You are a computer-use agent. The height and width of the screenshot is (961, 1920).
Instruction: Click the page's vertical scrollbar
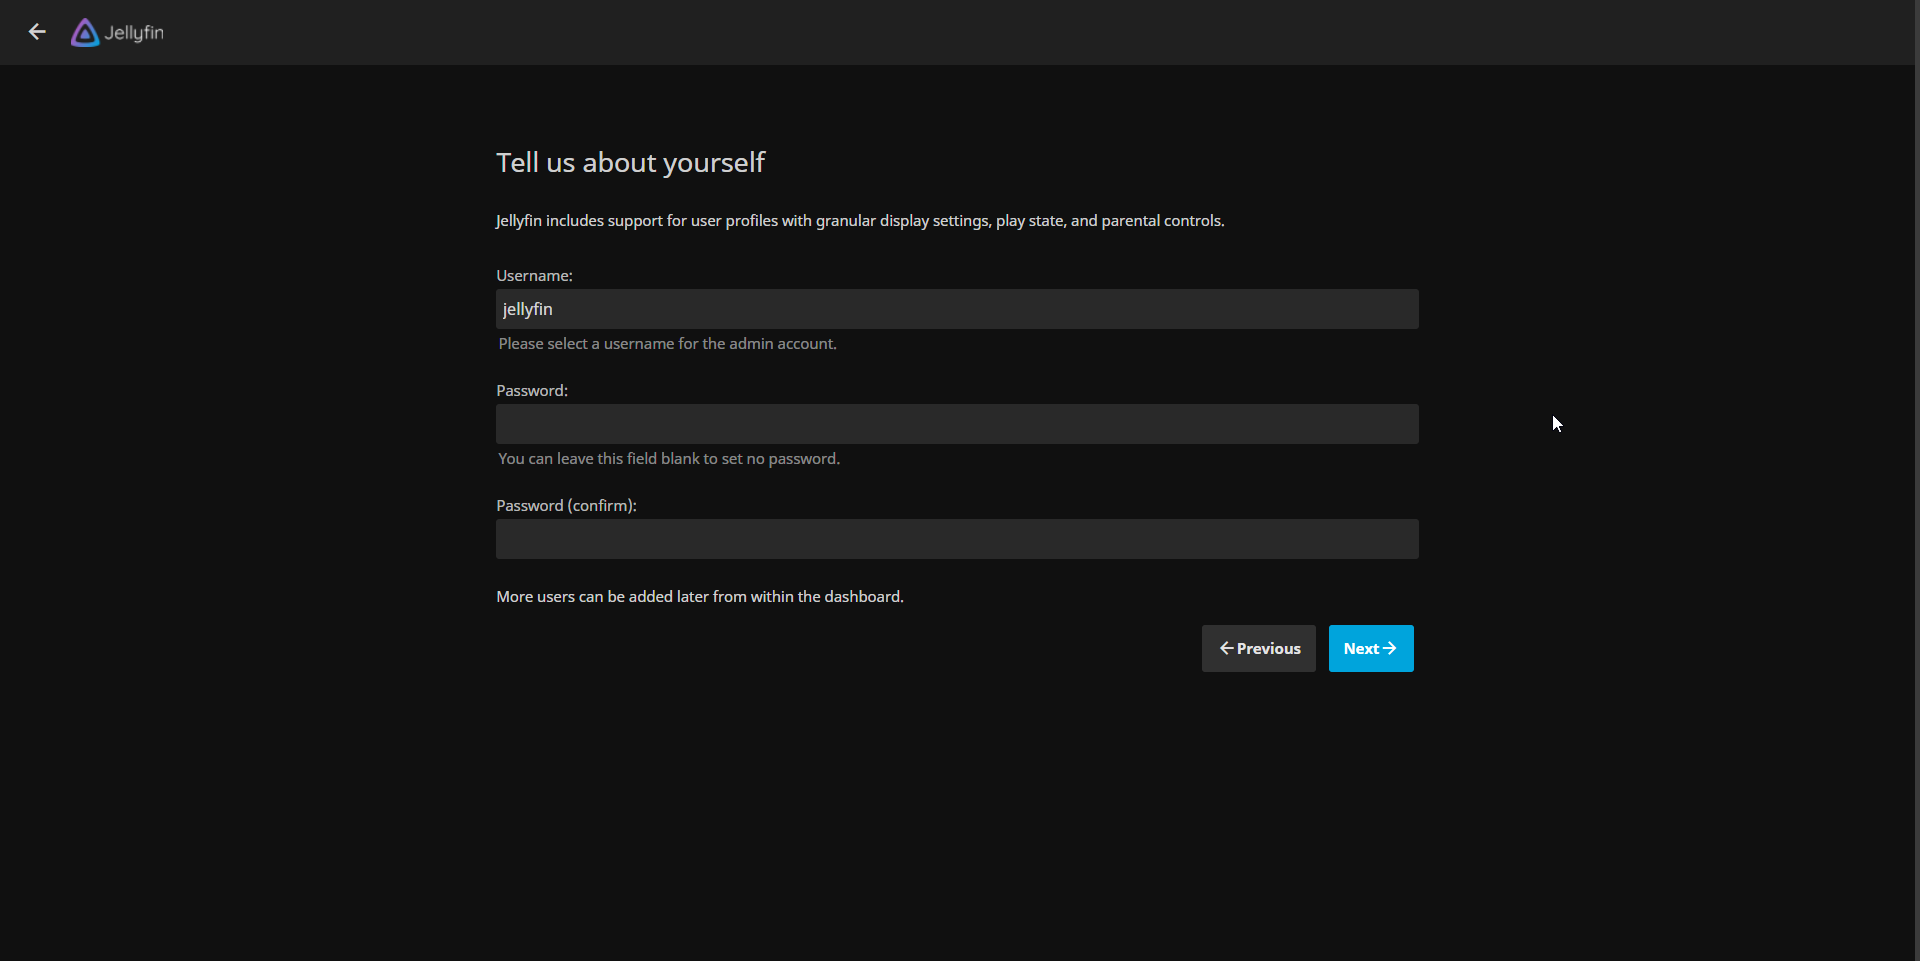1916,480
